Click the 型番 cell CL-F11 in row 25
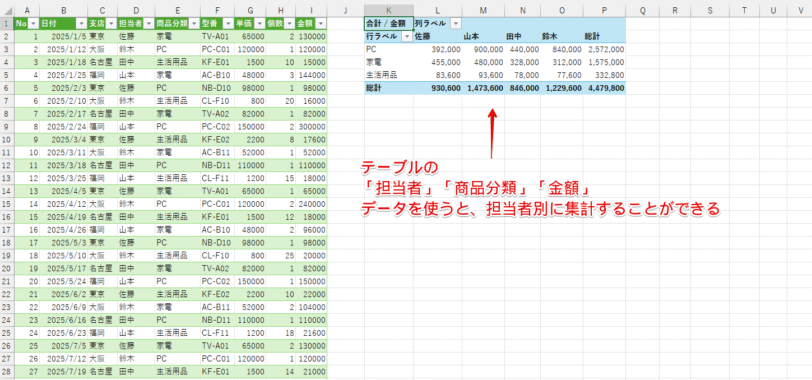The image size is (812, 380). 217,332
